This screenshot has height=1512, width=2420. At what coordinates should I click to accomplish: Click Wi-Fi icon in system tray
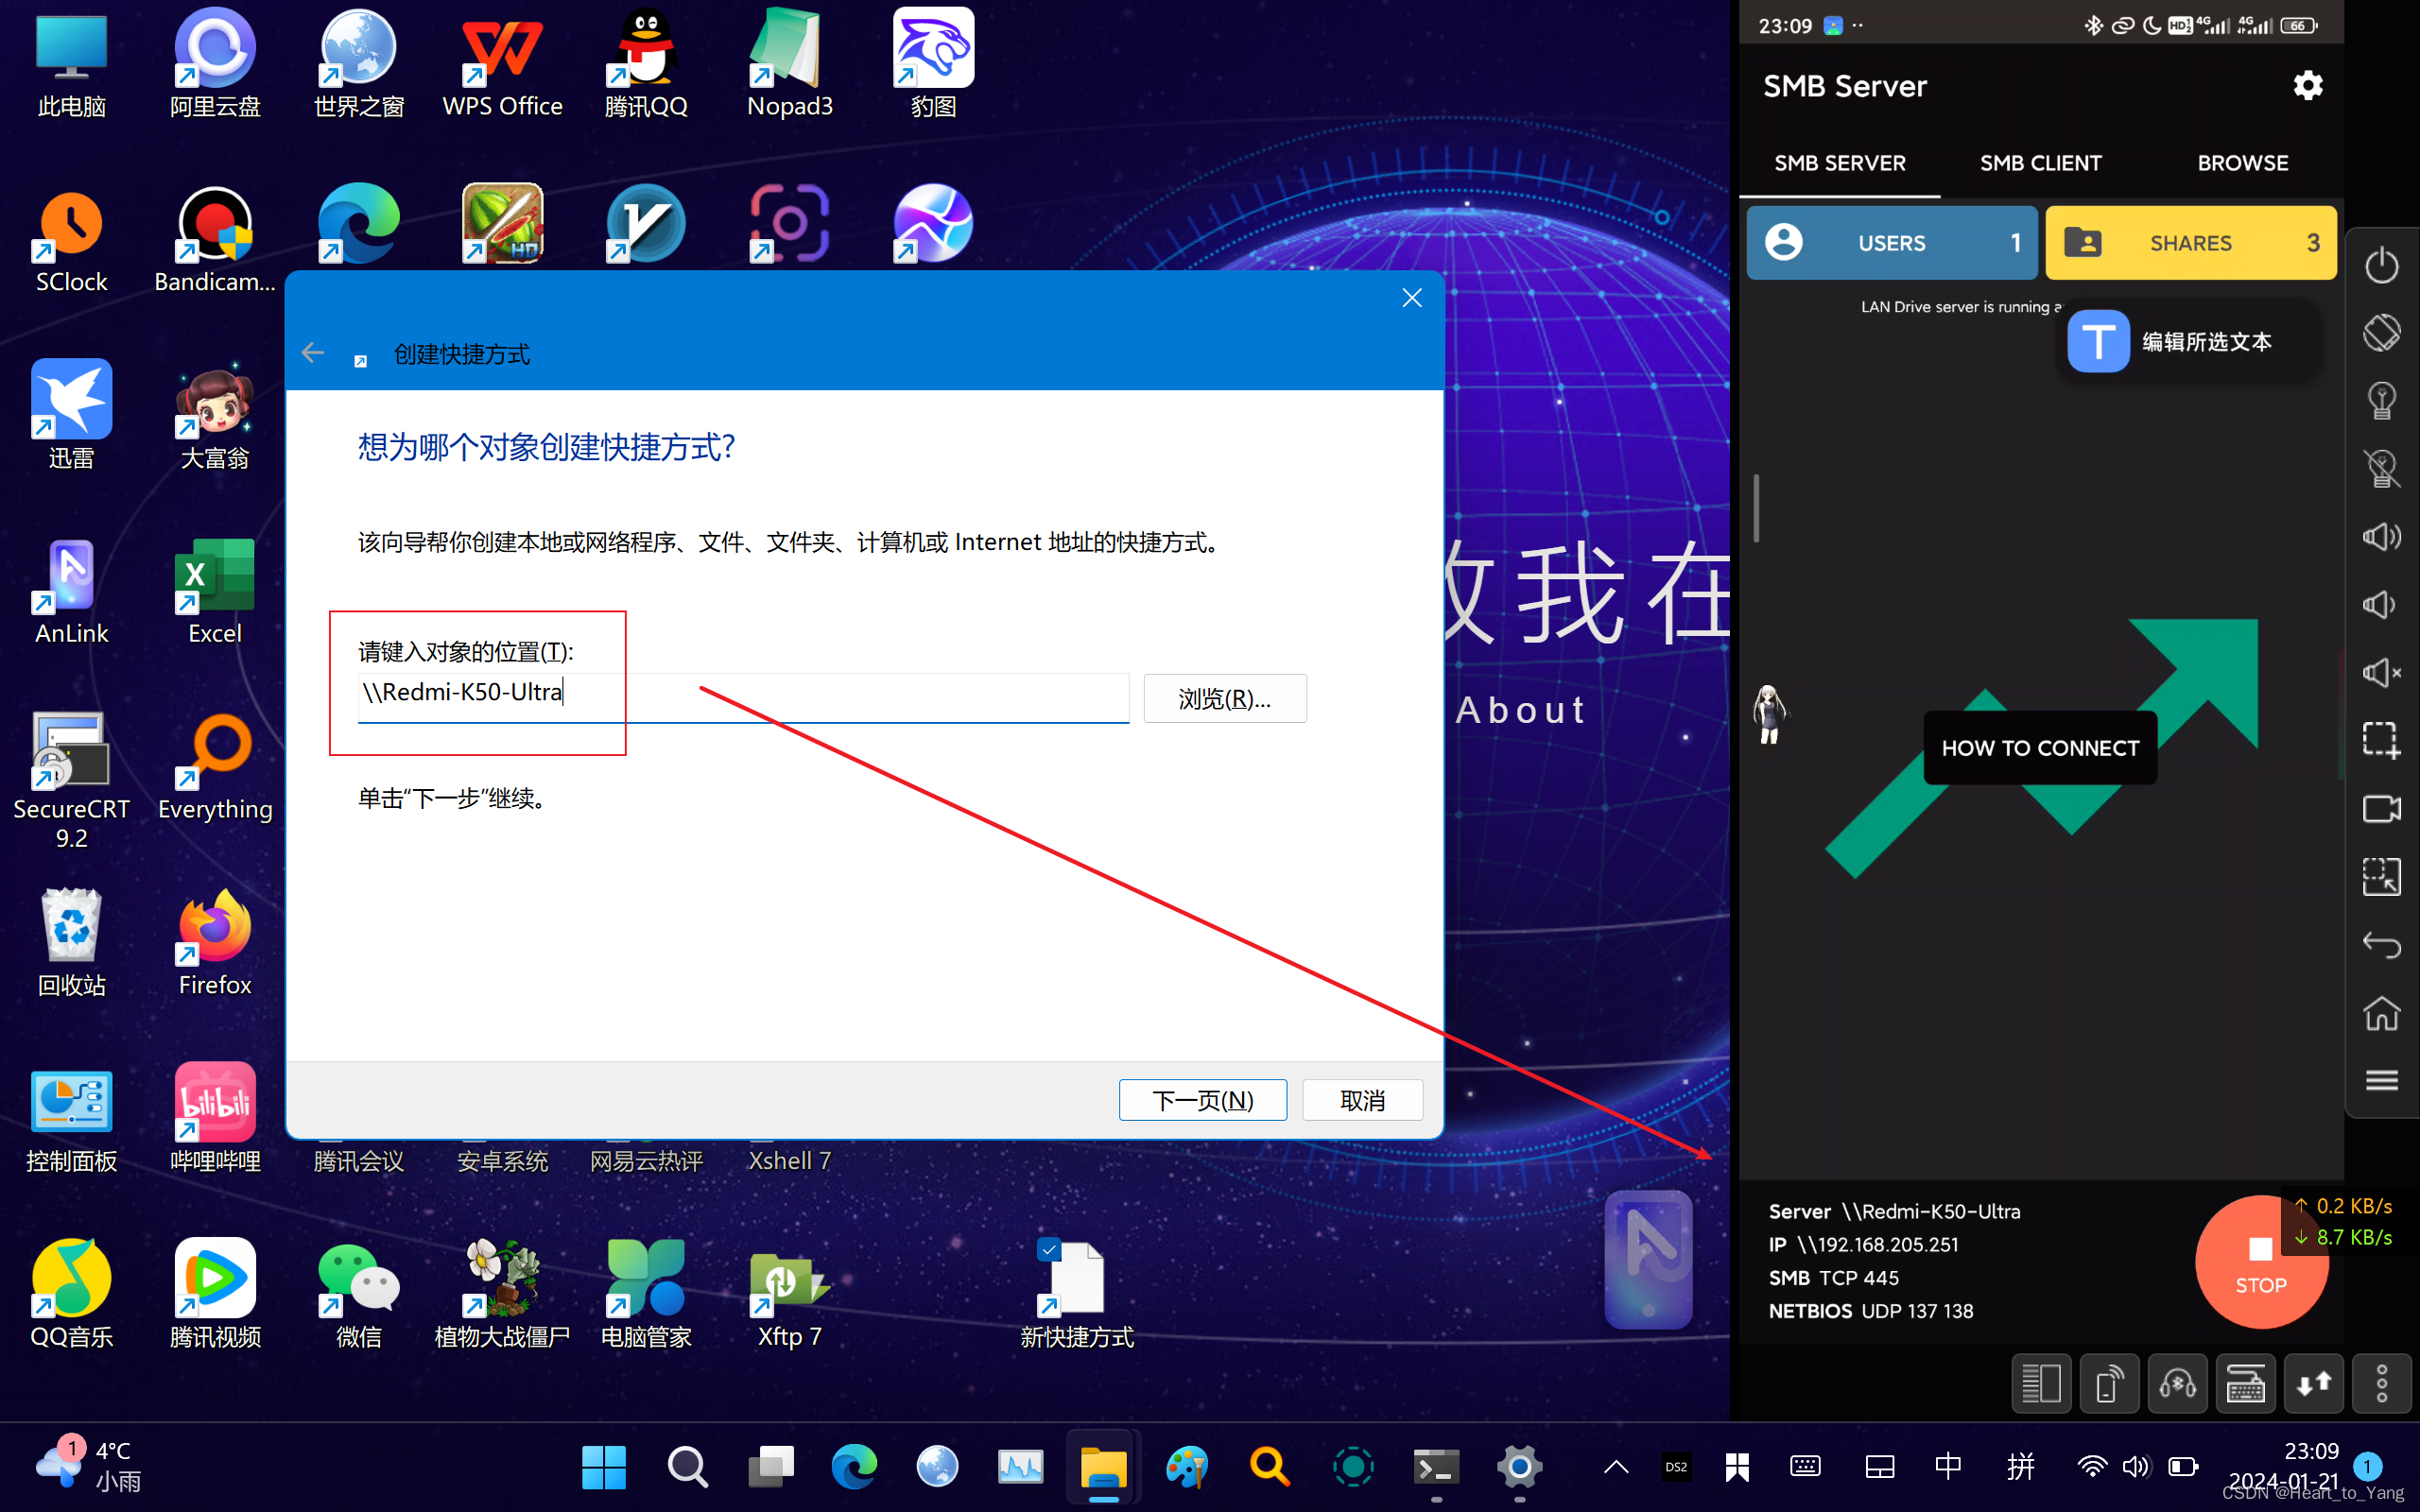[2092, 1467]
